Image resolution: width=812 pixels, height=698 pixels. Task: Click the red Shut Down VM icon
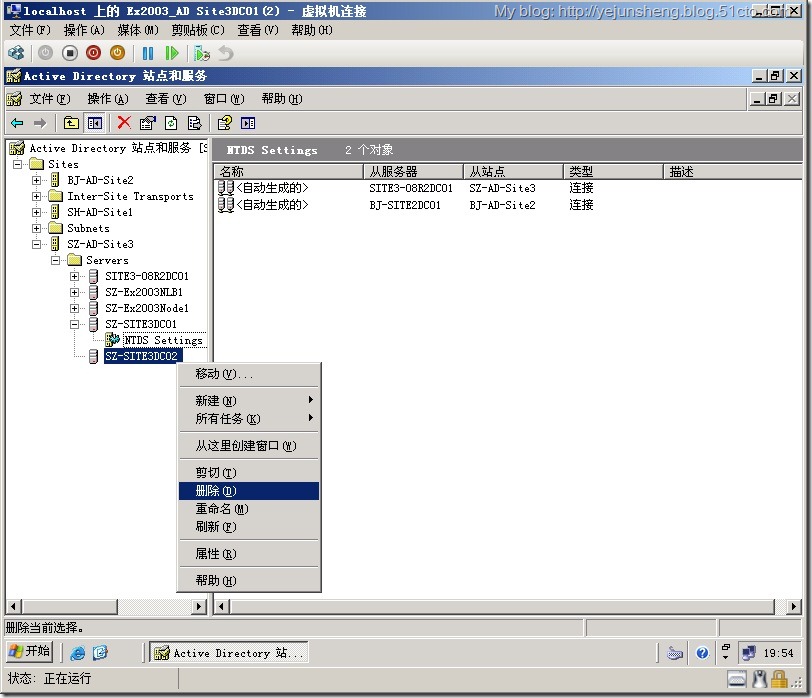pyautogui.click(x=93, y=53)
